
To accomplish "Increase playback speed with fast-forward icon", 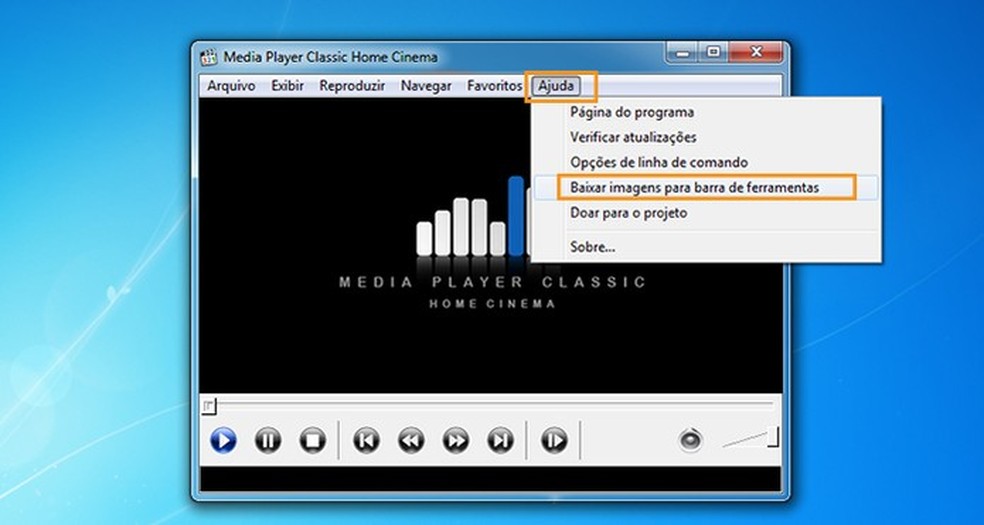I will pos(456,440).
